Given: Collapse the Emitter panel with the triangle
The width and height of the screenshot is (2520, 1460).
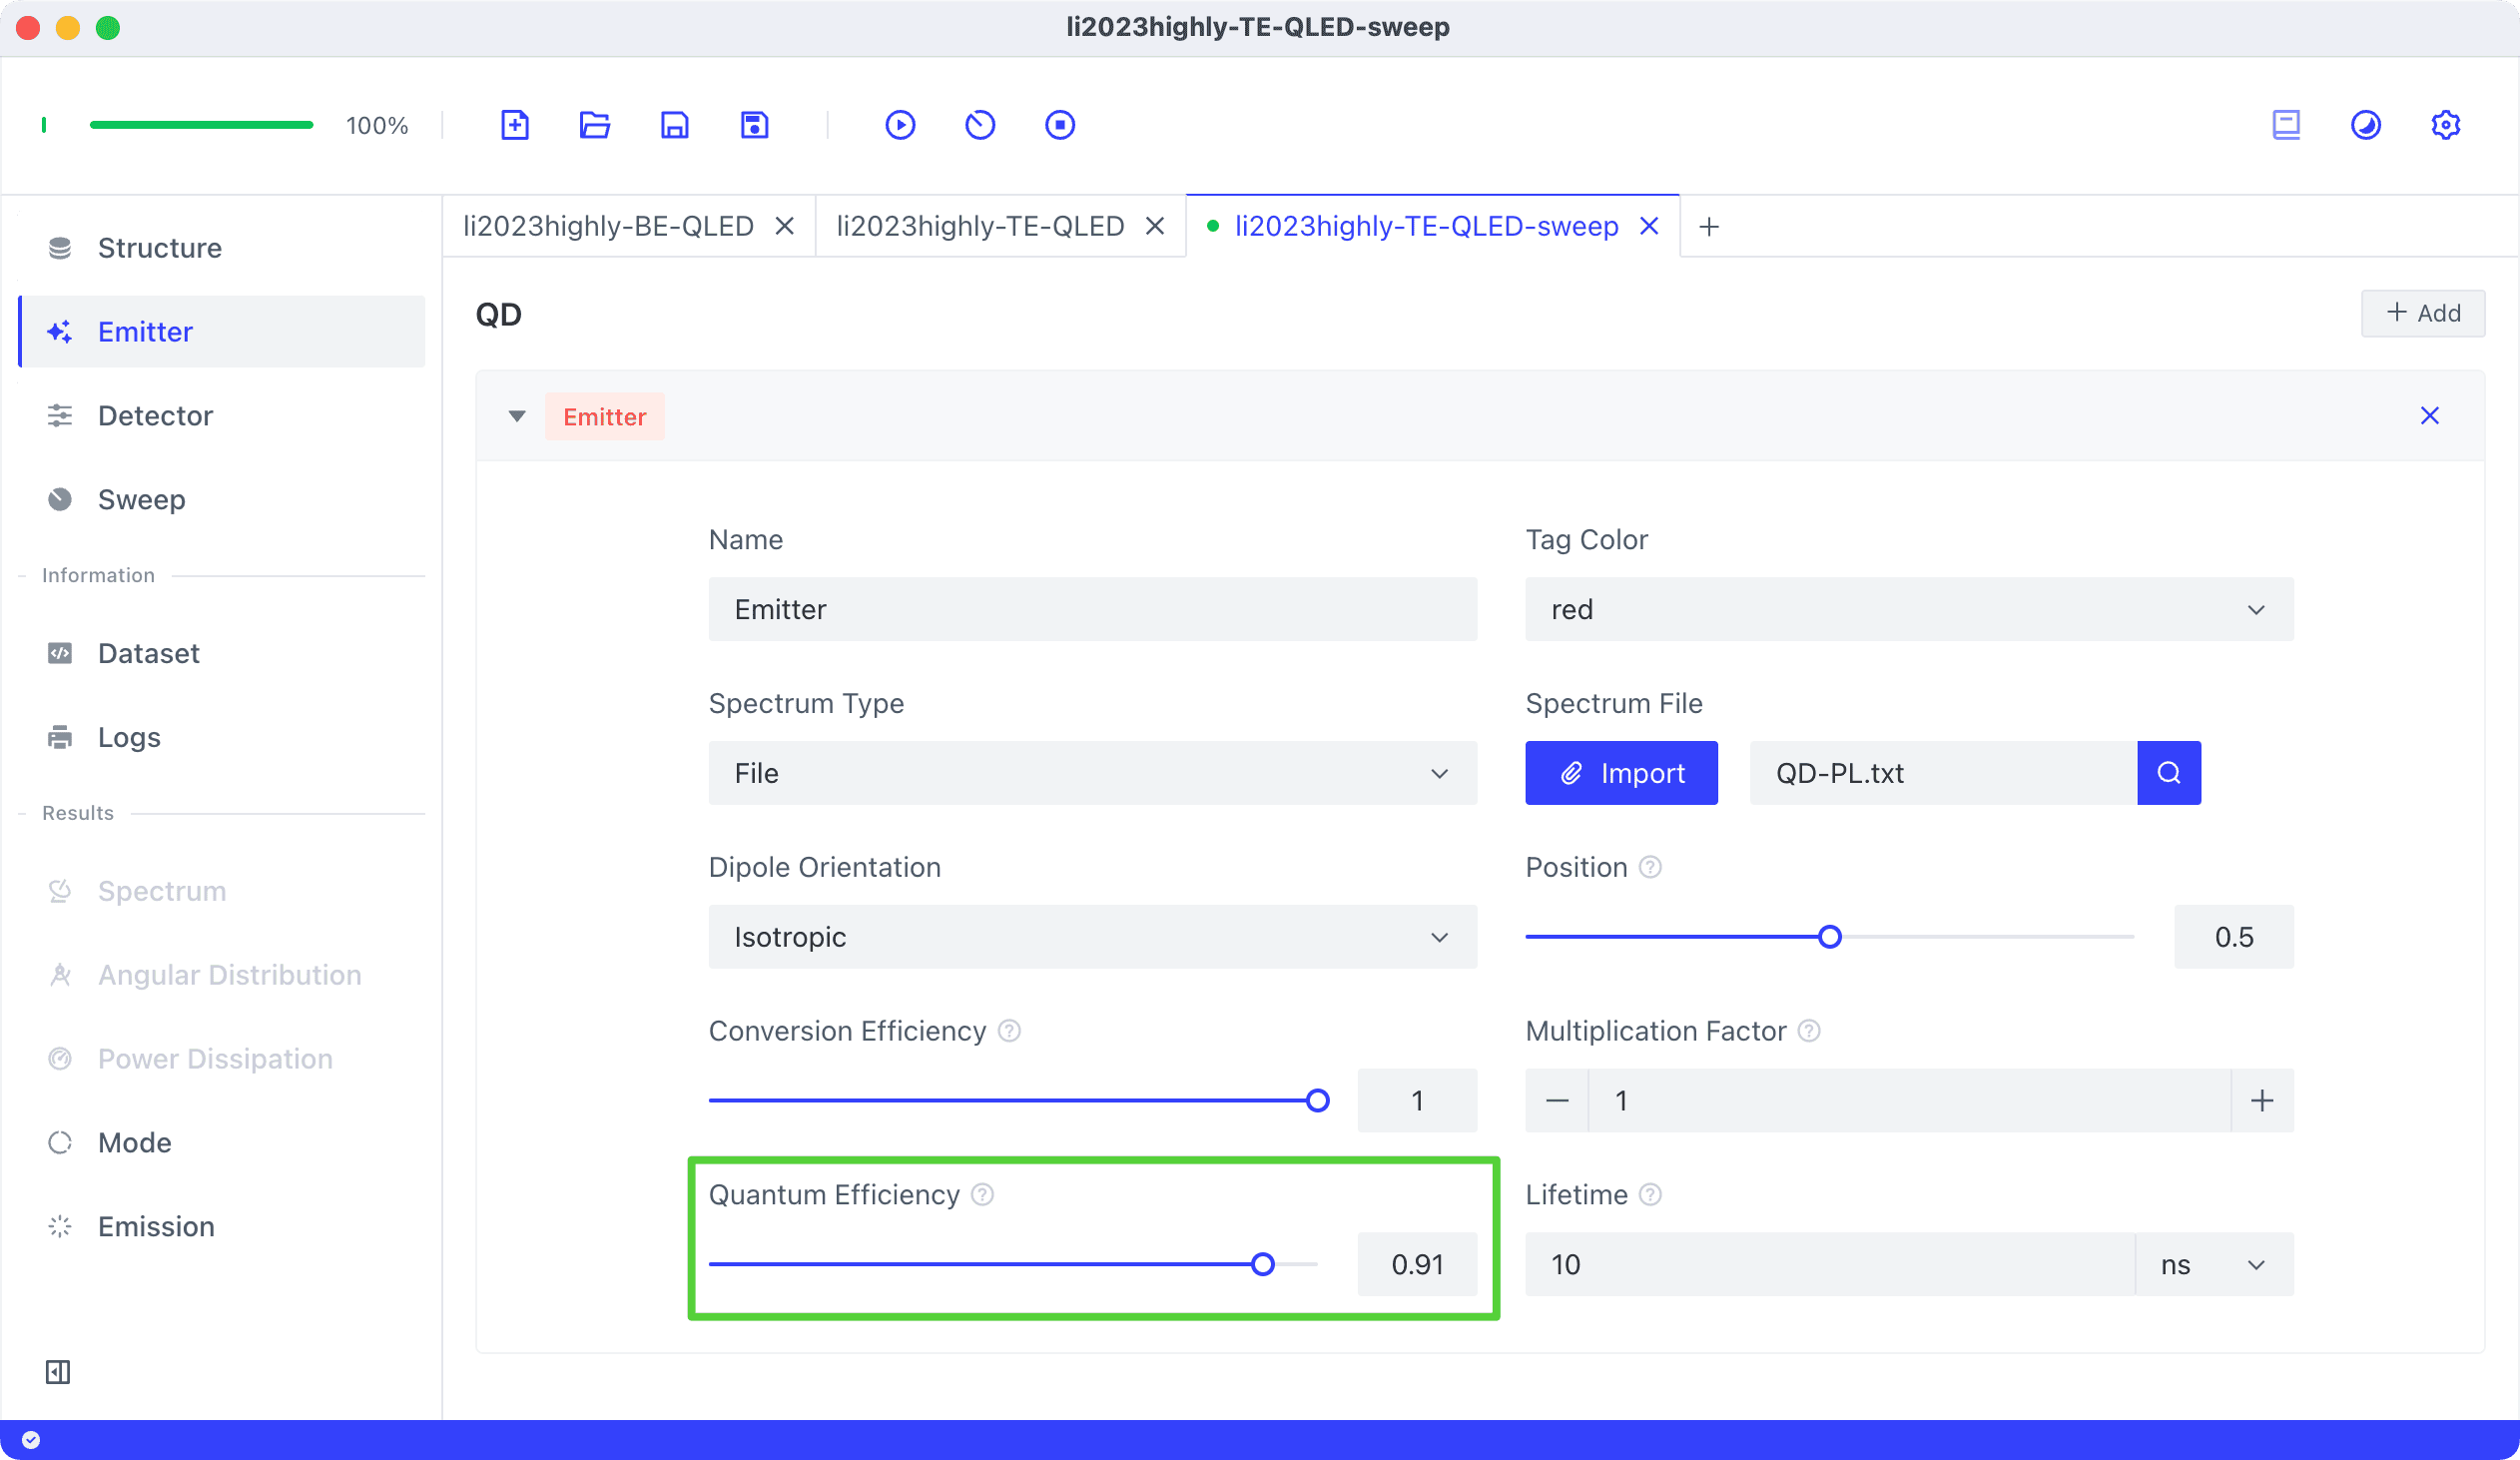Looking at the screenshot, I should [x=517, y=416].
